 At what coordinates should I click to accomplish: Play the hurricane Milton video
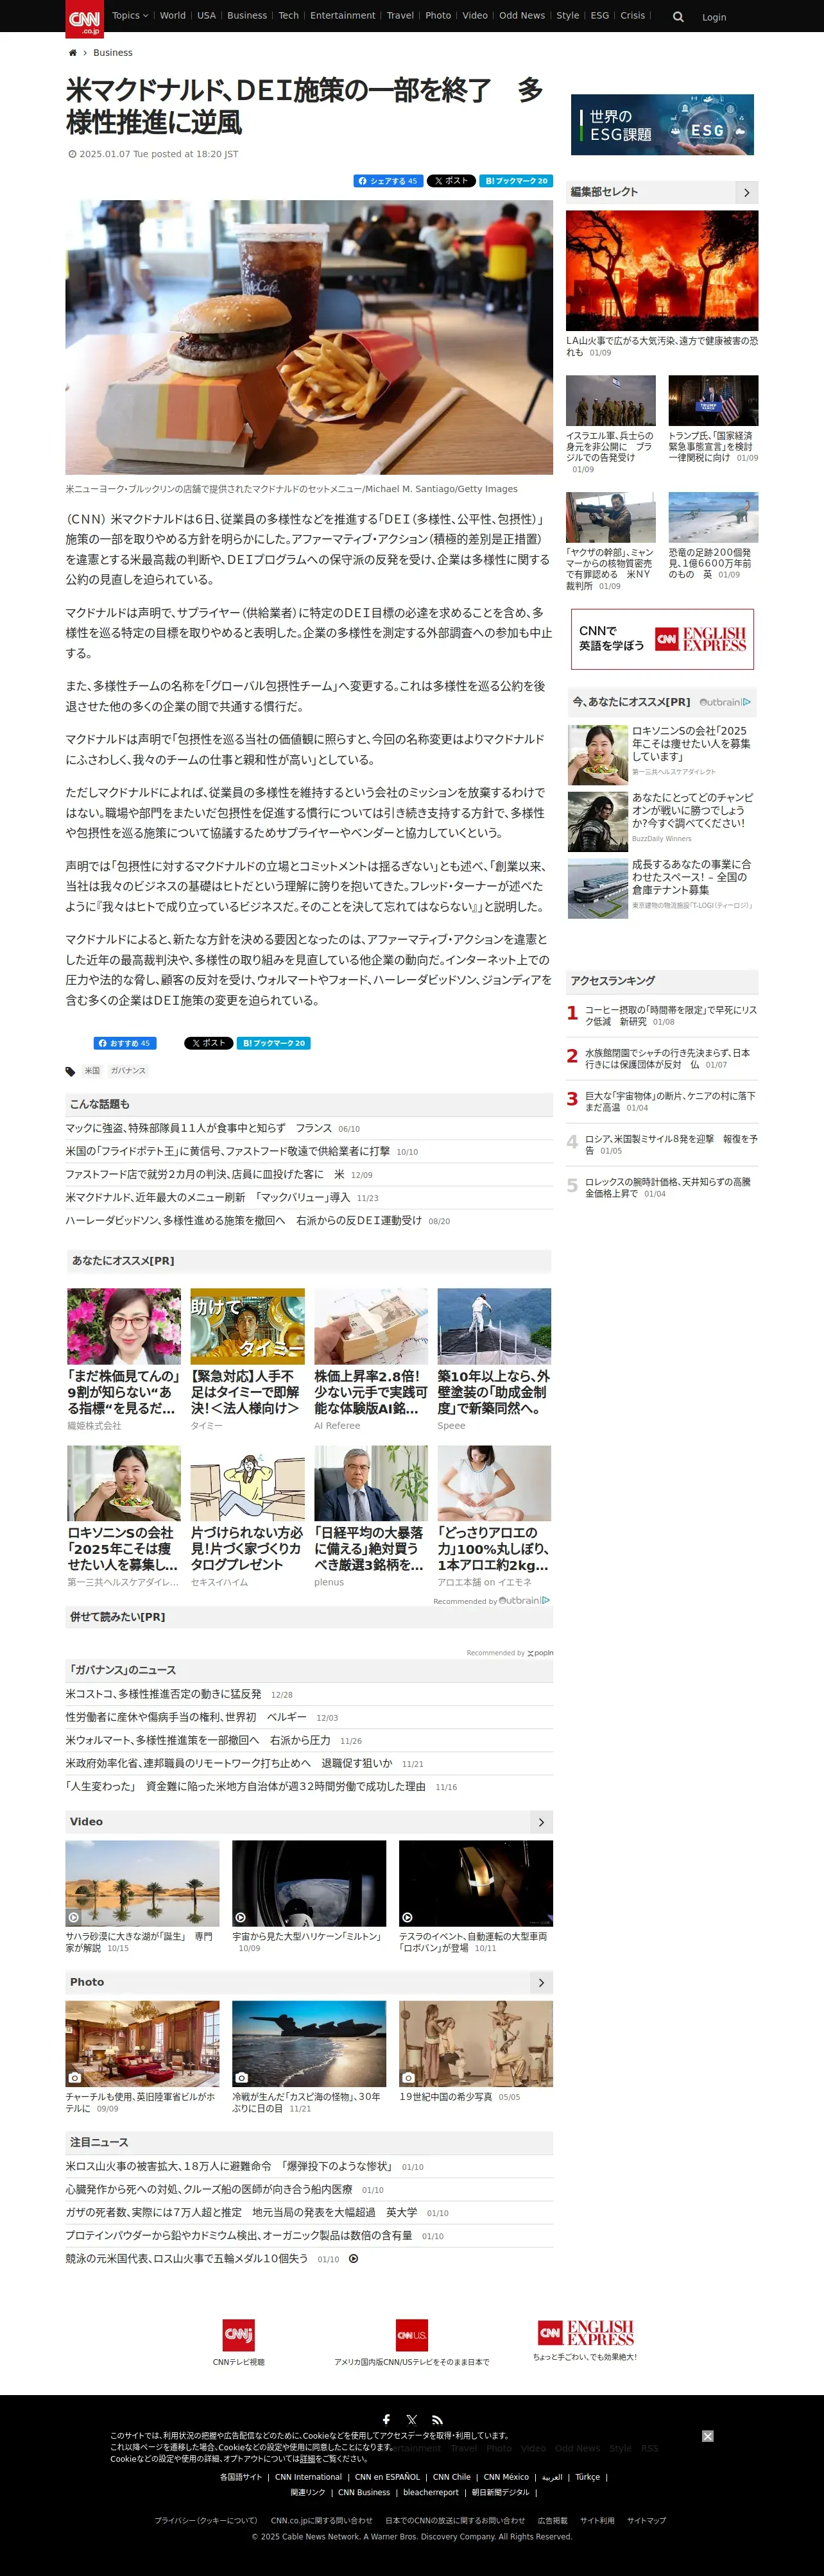pyautogui.click(x=309, y=1883)
